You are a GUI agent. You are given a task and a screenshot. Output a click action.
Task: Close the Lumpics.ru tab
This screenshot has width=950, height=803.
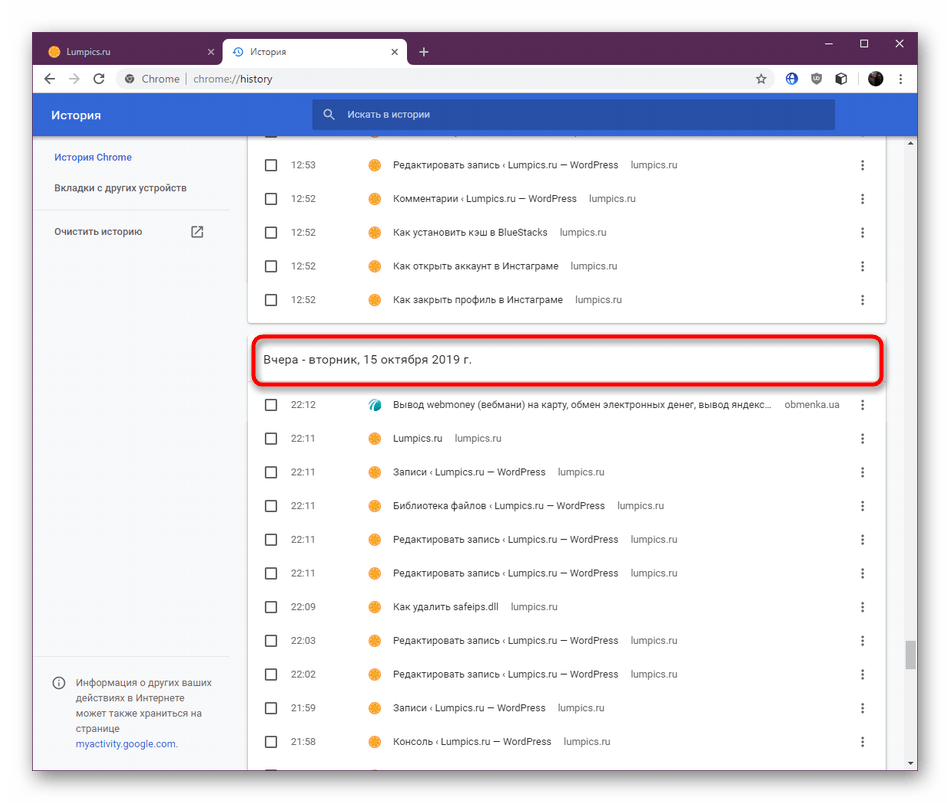[x=211, y=52]
